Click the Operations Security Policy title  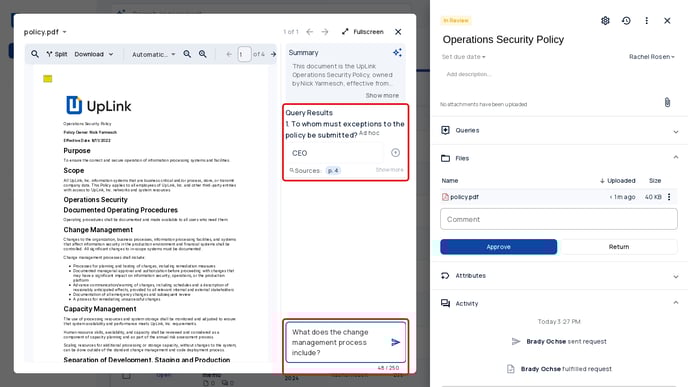point(503,39)
